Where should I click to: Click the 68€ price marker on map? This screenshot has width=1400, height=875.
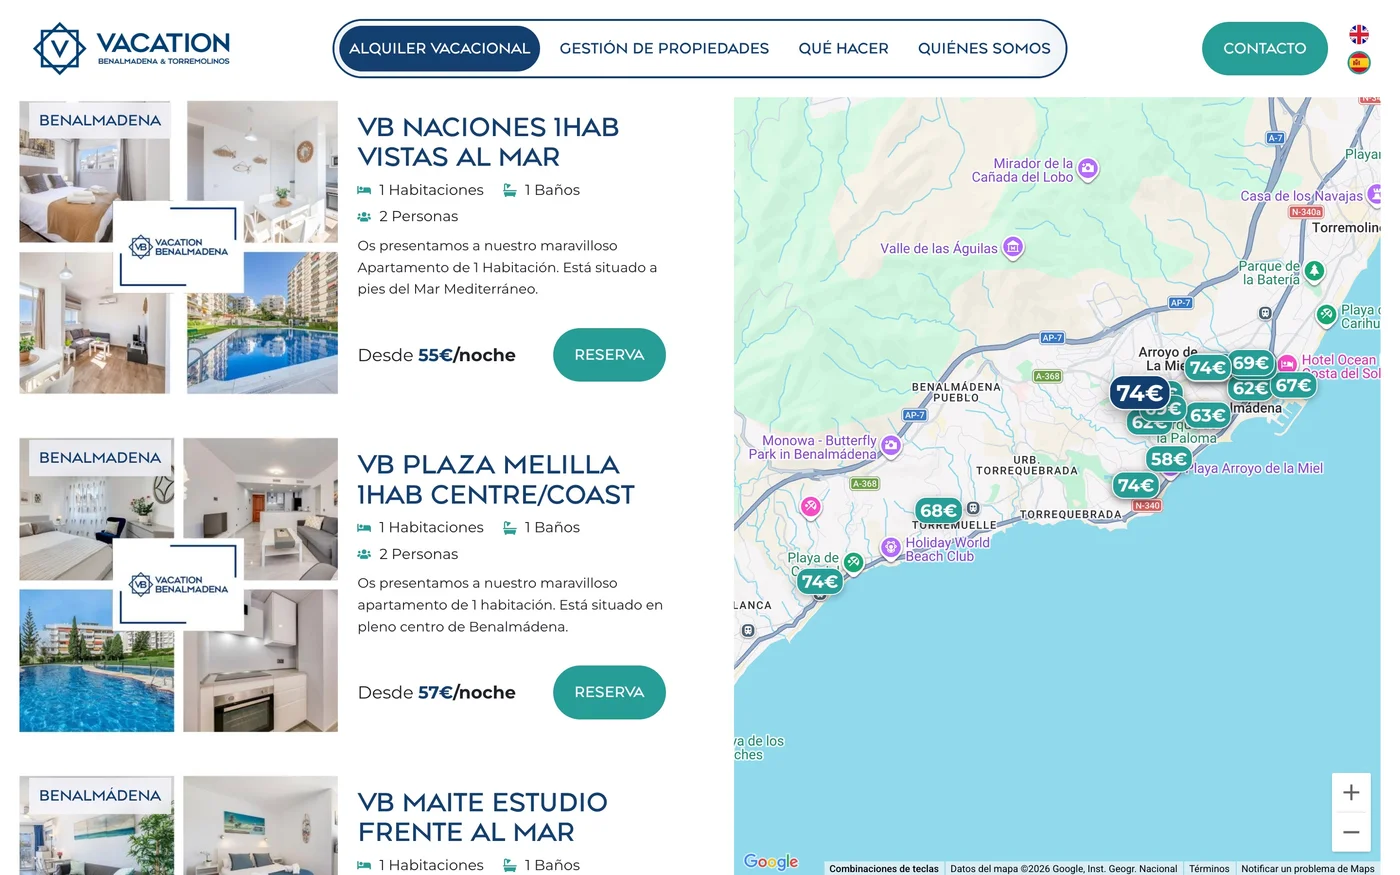coord(937,511)
